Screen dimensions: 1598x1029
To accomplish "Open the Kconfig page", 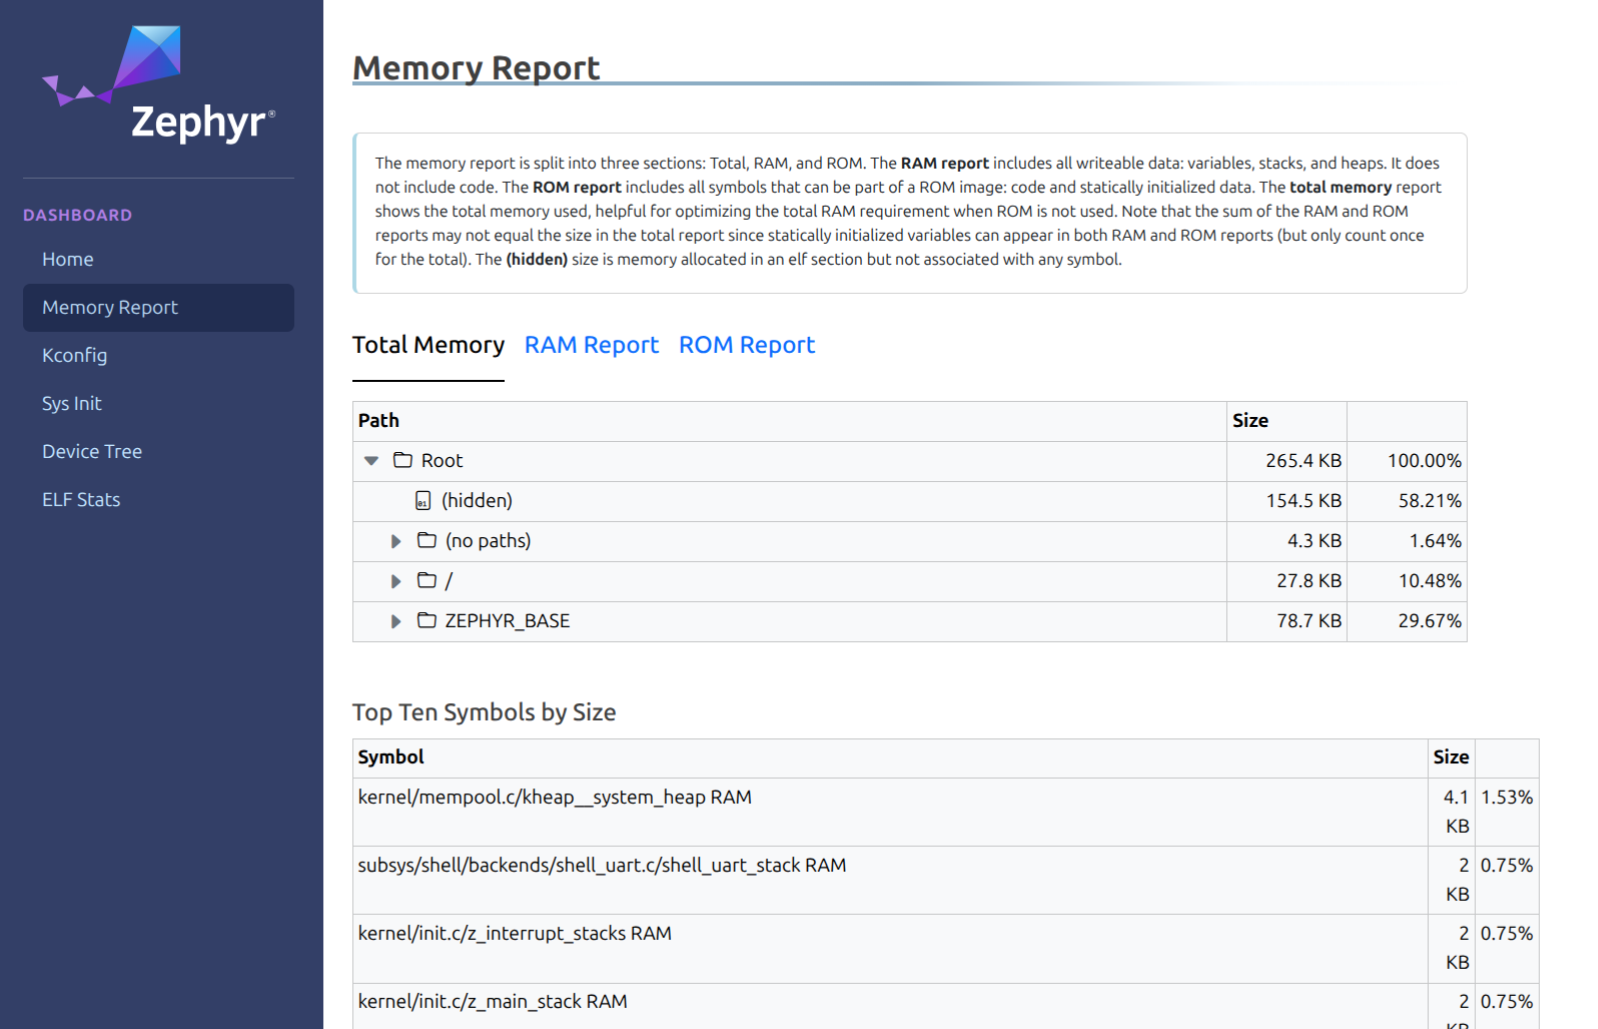I will 74,355.
